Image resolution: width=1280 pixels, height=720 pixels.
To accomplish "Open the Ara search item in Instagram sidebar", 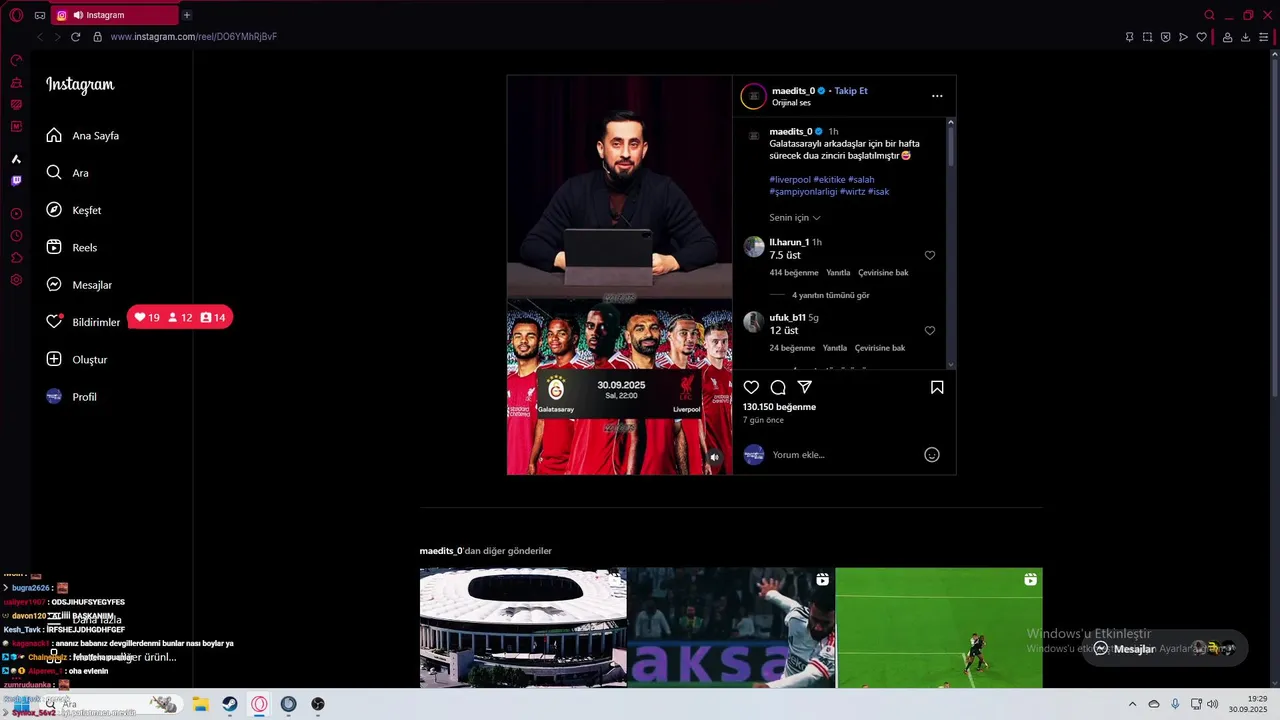I will click(x=68, y=173).
